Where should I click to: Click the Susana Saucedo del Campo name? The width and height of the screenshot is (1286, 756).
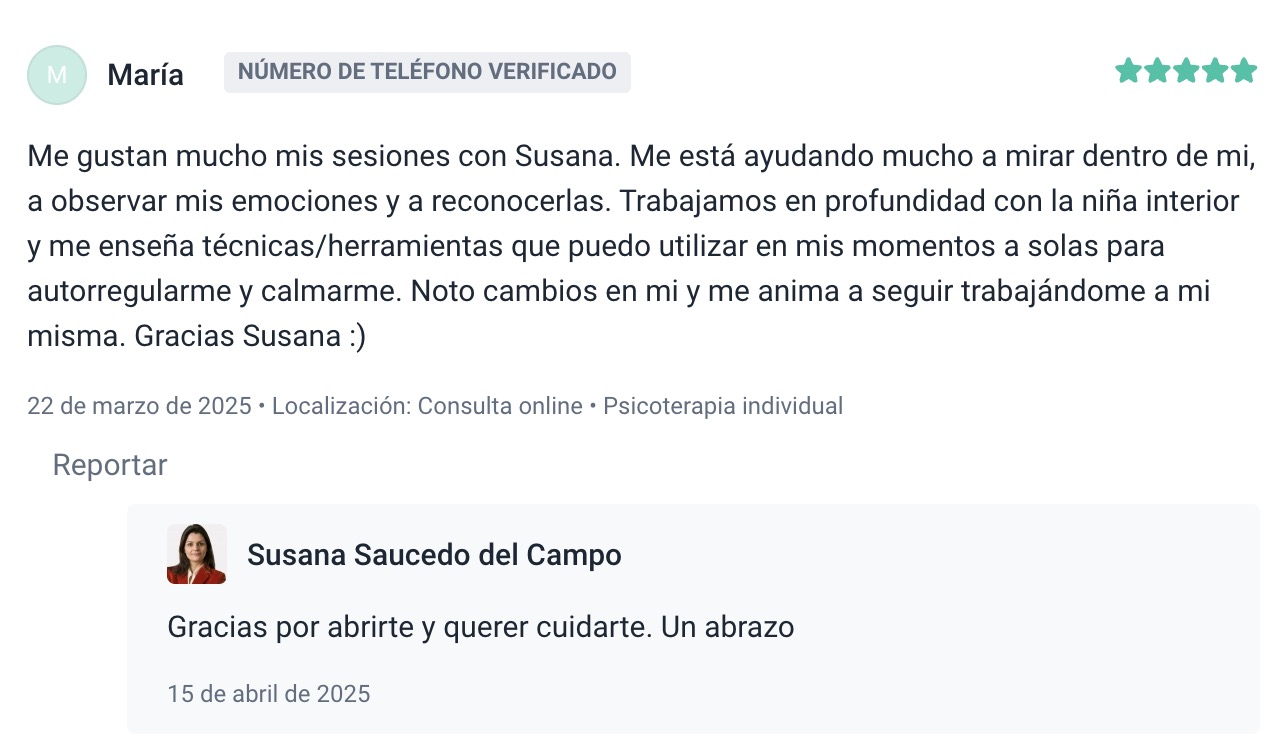pos(434,555)
